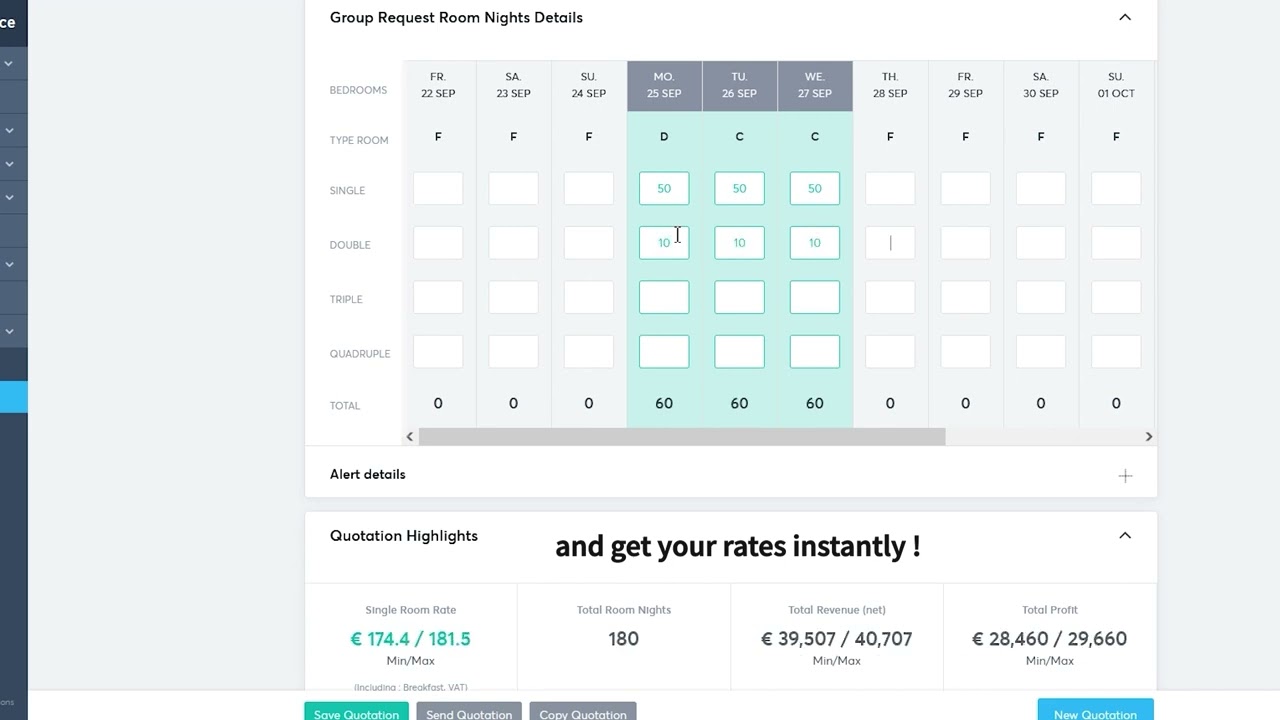This screenshot has width=1280, height=720.
Task: Click Double room field for Th. 28 Sep
Action: [x=890, y=243]
